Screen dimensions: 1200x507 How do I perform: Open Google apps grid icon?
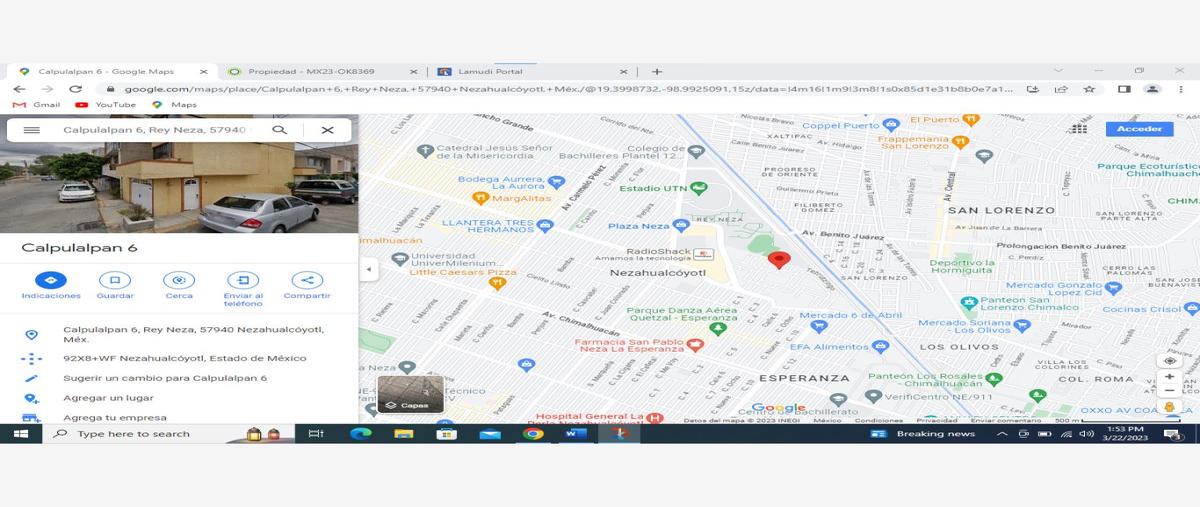pos(1078,129)
